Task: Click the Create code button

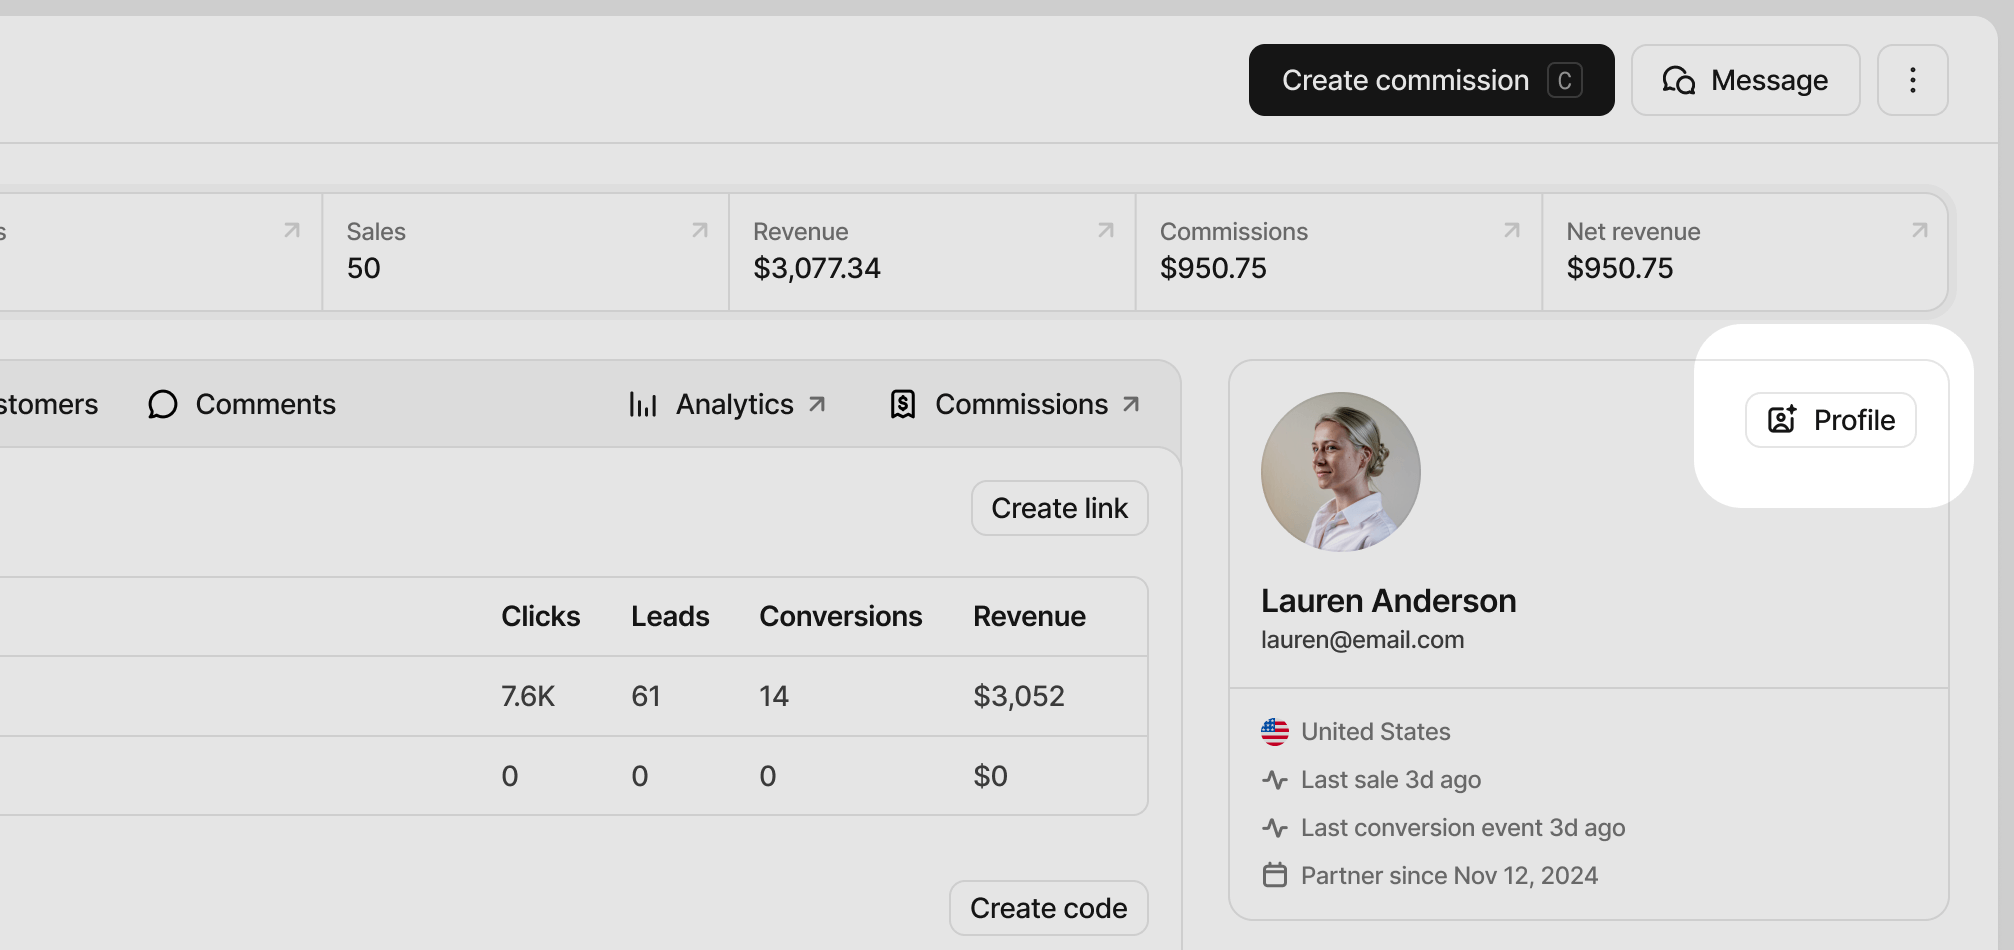Action: click(1048, 908)
